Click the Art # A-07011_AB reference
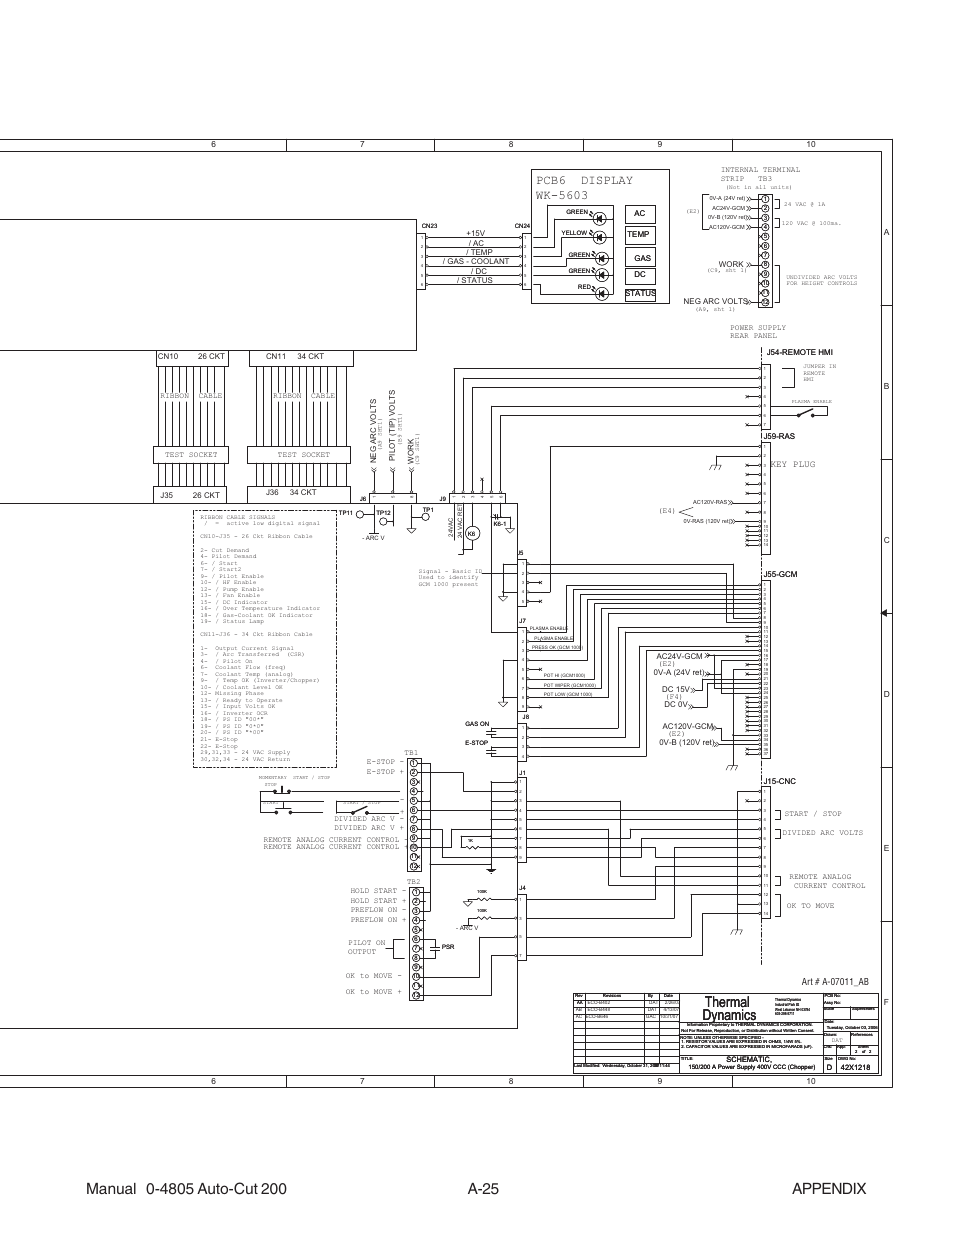 (837, 983)
